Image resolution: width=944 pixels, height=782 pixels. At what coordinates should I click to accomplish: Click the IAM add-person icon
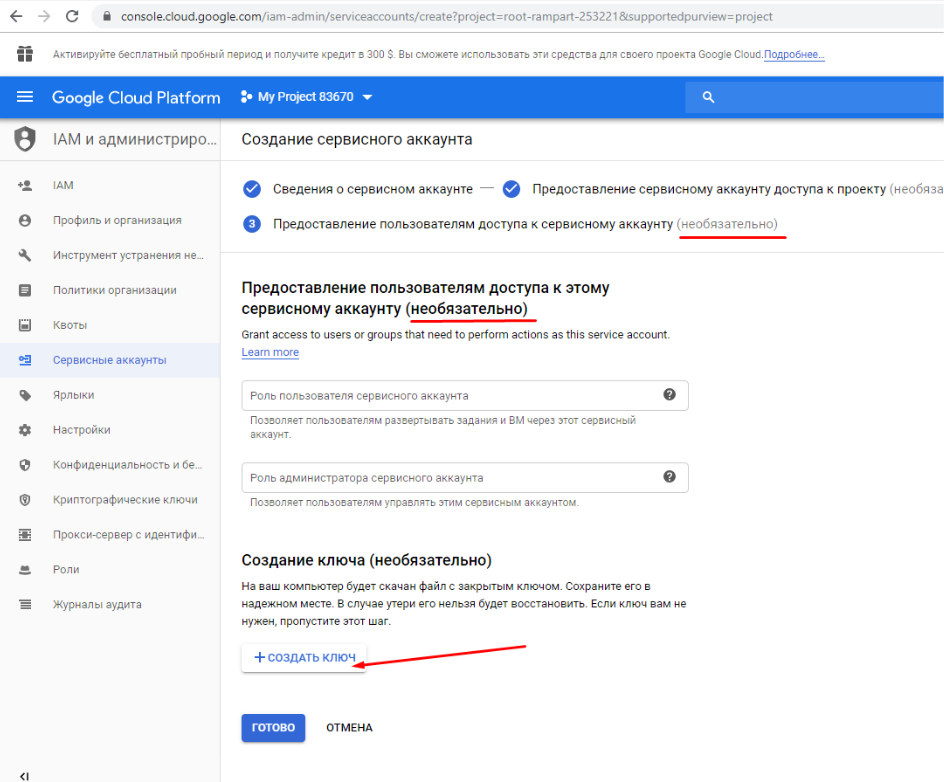coord(25,185)
